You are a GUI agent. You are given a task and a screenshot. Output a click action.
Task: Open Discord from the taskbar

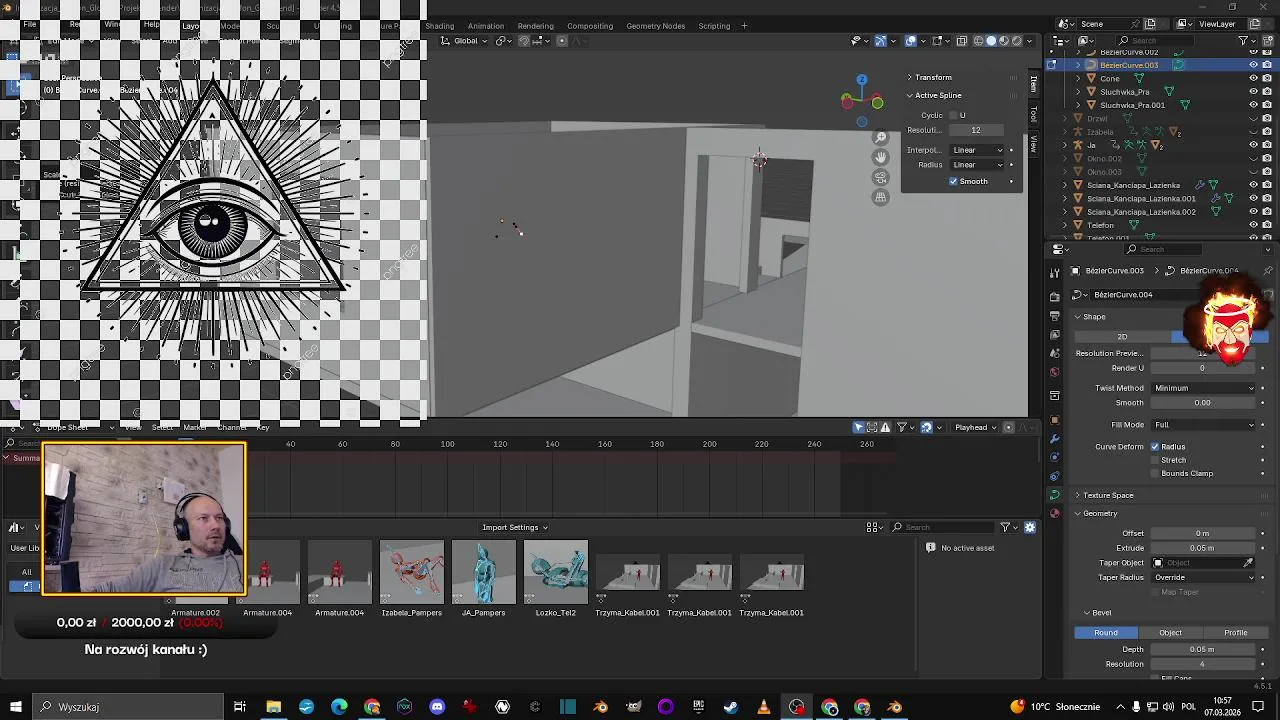pos(437,707)
